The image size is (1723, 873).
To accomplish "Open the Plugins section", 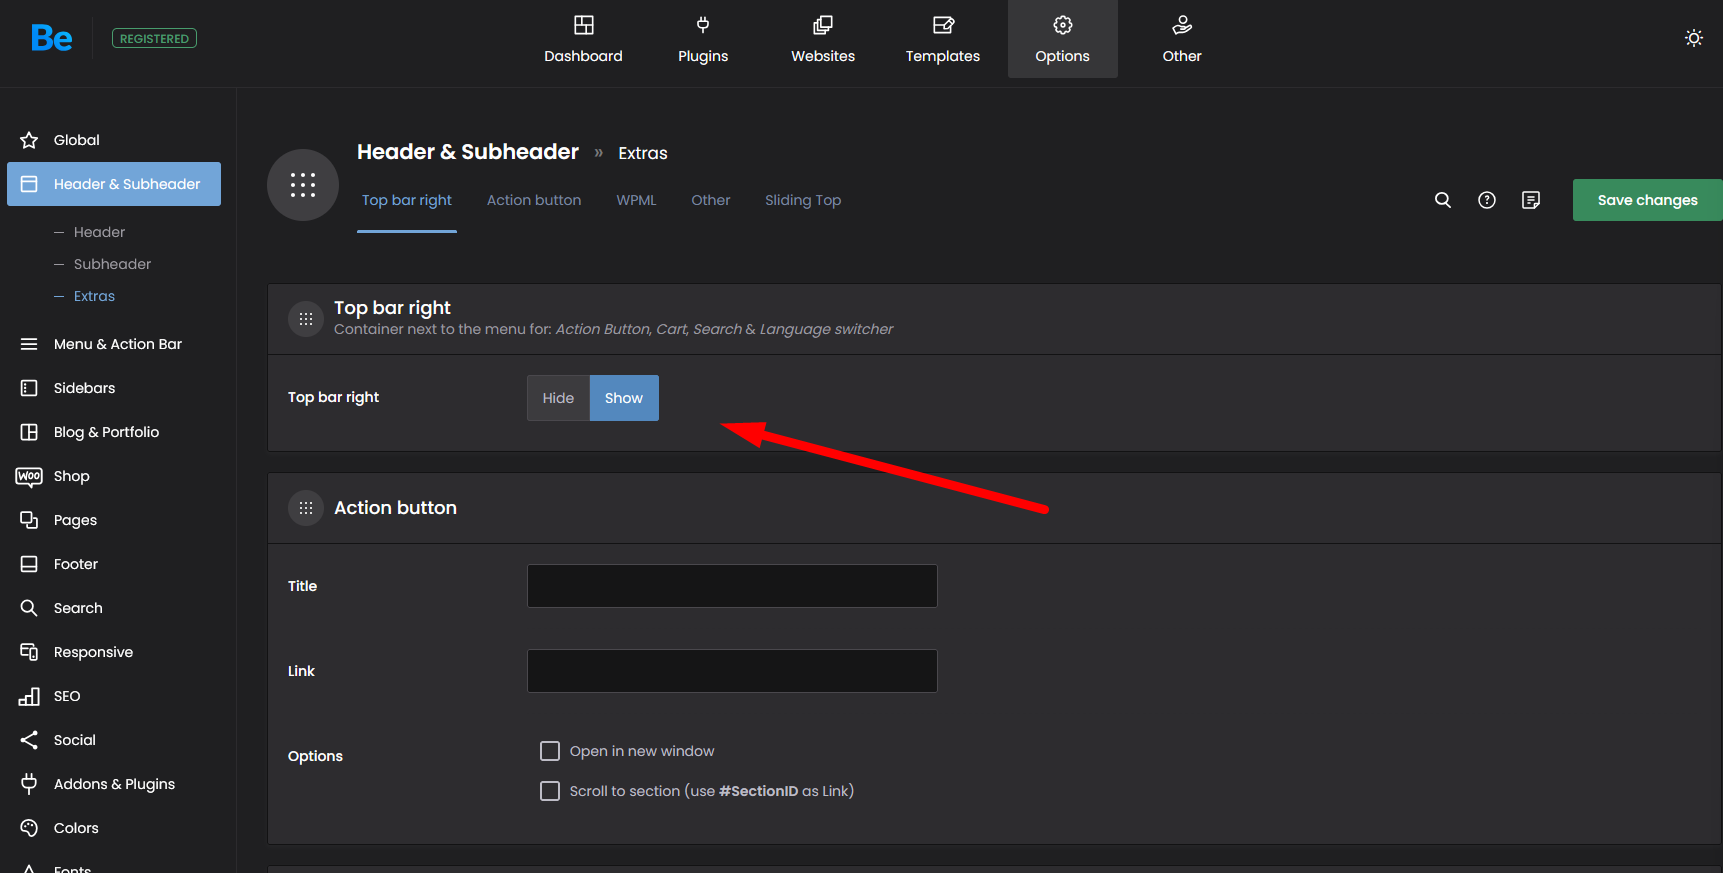I will (703, 39).
